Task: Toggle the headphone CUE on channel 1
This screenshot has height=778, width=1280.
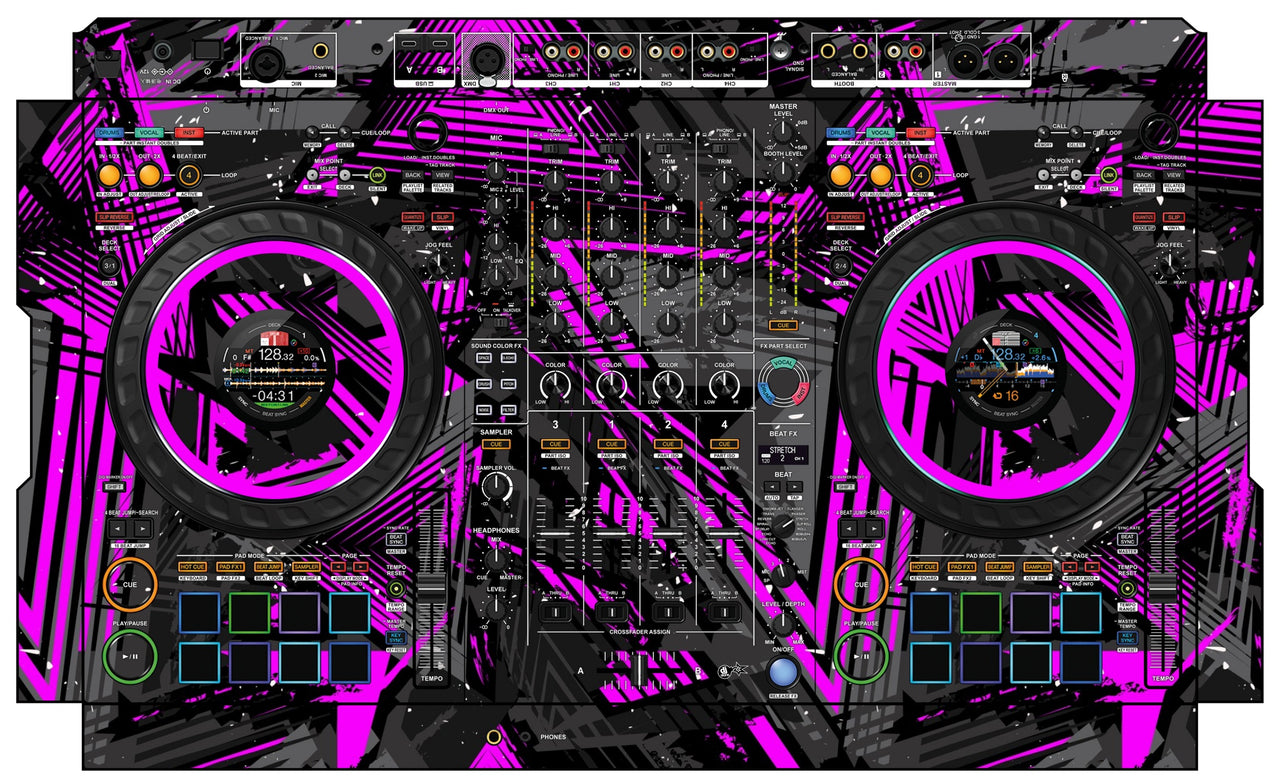Action: (611, 443)
